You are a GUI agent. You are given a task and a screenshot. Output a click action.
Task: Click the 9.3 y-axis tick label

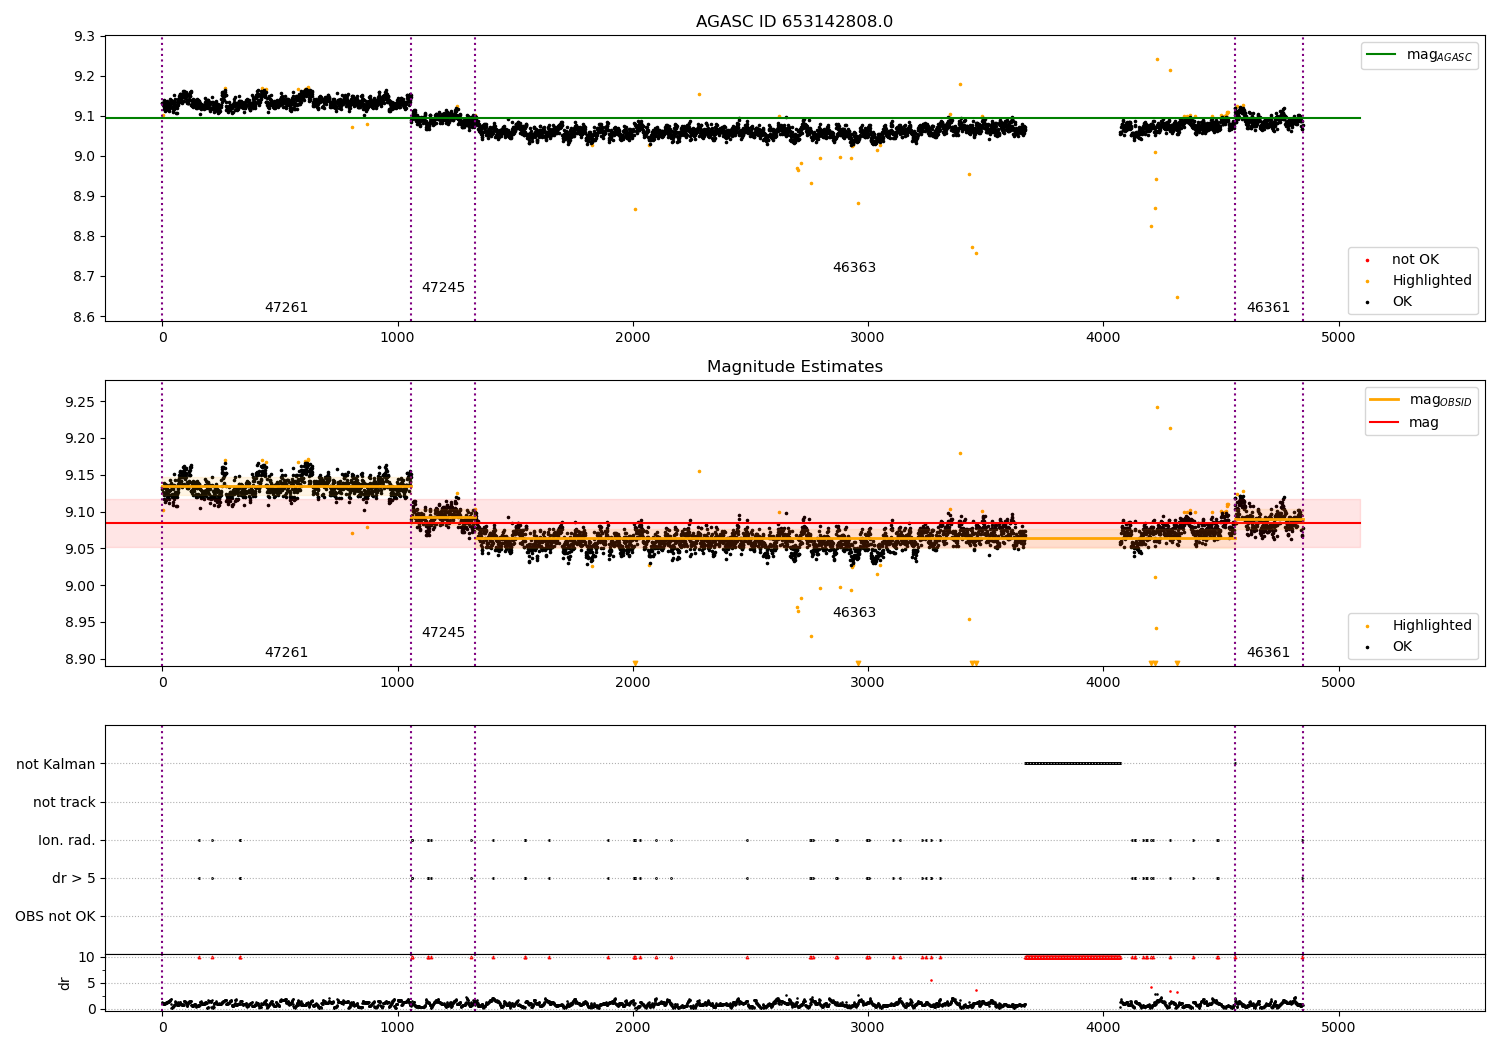(85, 36)
